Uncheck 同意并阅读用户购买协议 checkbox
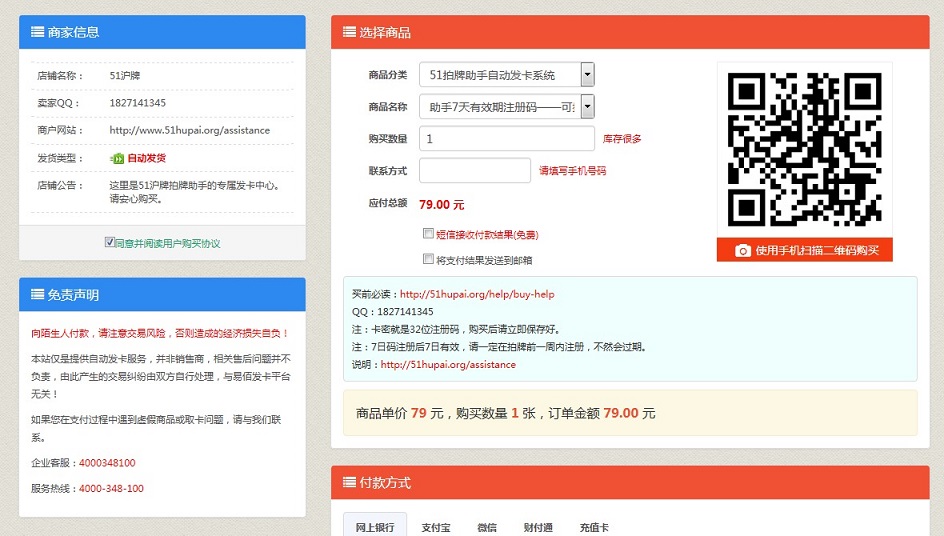The height and width of the screenshot is (536, 944). 110,242
